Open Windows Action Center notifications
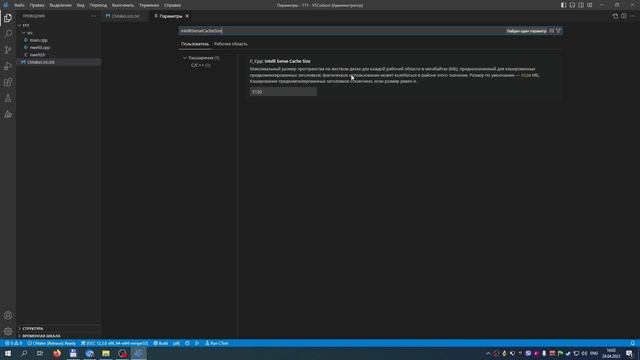 coord(629,353)
